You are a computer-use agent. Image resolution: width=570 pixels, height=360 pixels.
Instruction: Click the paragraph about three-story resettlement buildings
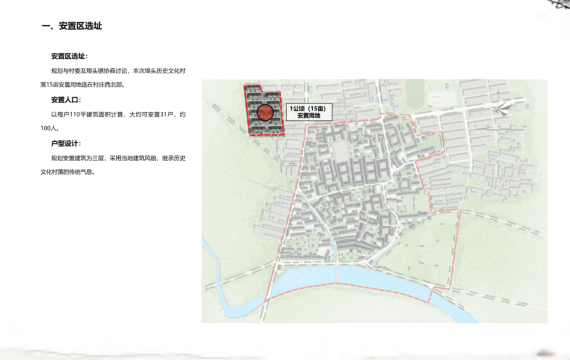[113, 165]
